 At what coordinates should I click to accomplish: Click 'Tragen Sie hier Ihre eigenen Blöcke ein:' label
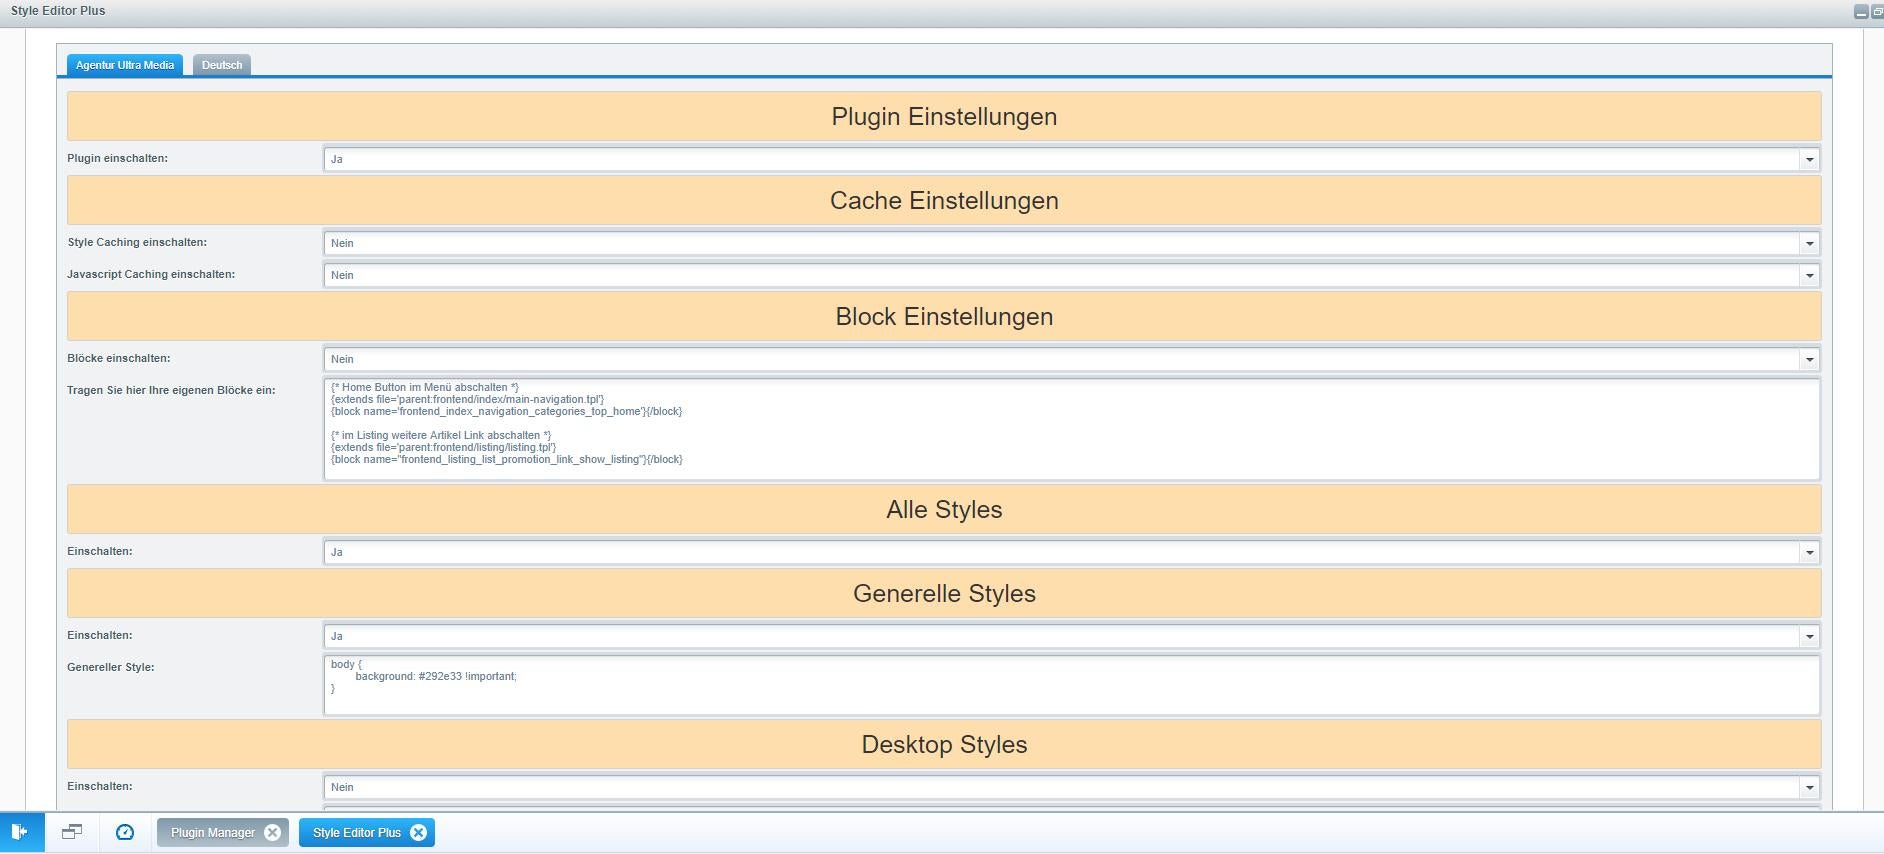pos(171,390)
